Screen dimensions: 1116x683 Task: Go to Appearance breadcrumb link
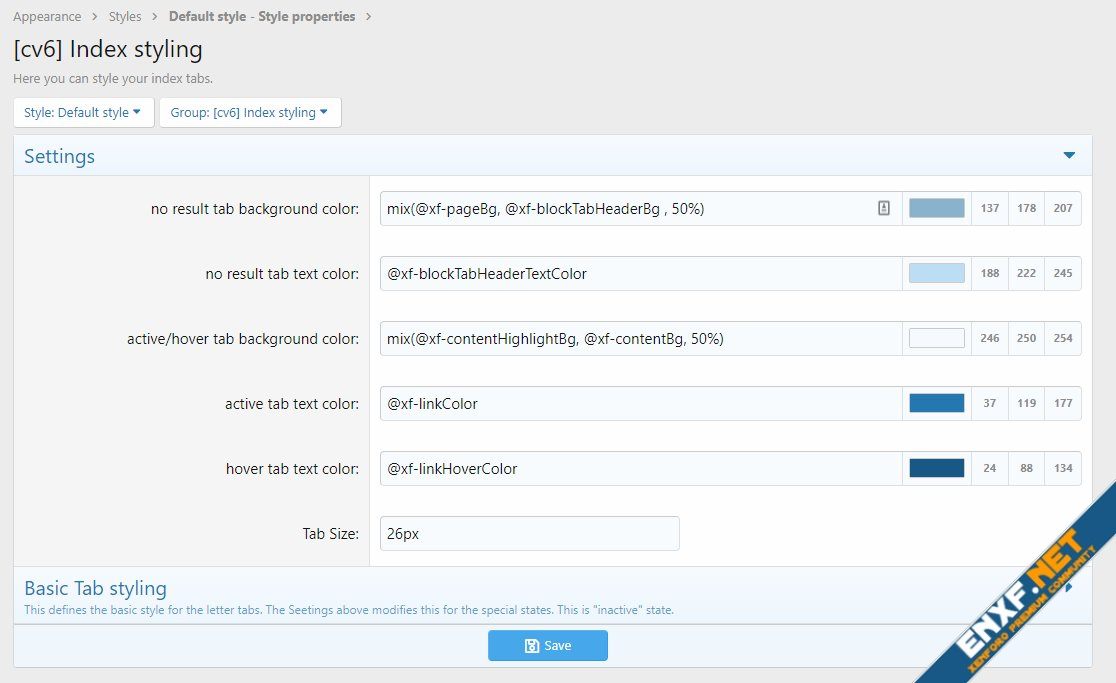(x=47, y=17)
